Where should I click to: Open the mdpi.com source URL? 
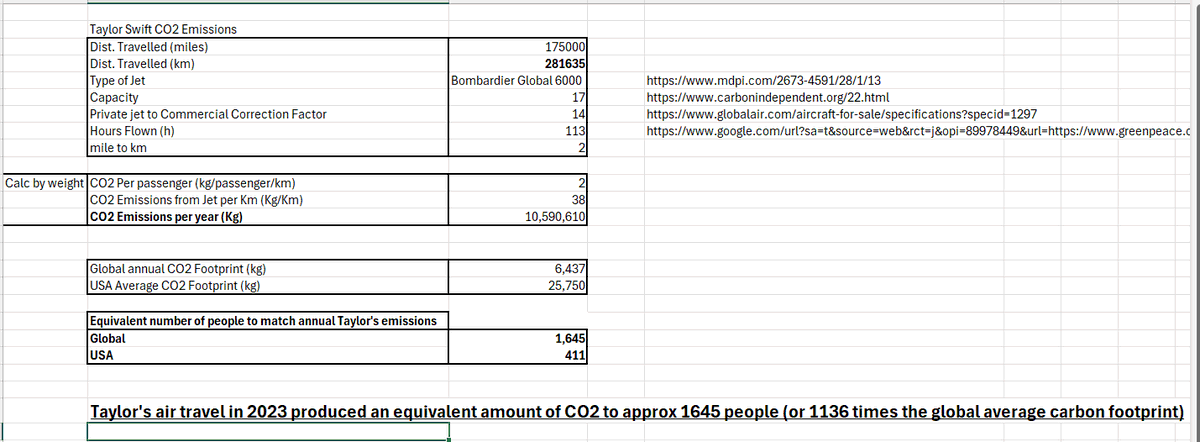pyautogui.click(x=764, y=81)
